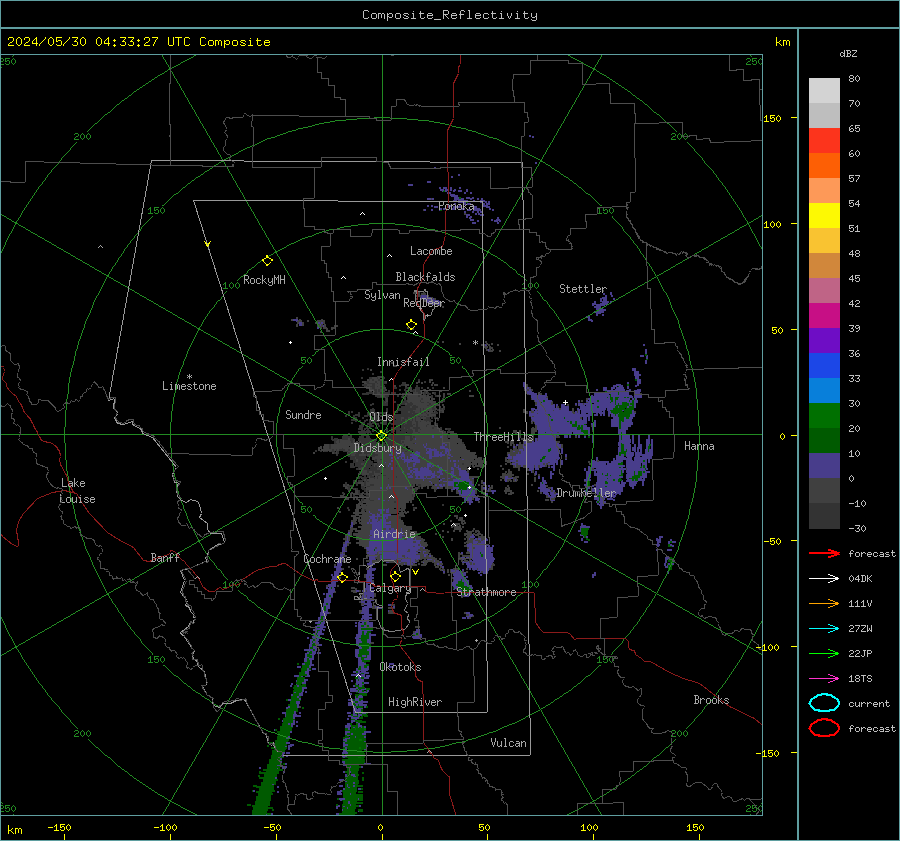Click the red forecast ellipse legend icon
The image size is (900, 841).
[x=824, y=728]
